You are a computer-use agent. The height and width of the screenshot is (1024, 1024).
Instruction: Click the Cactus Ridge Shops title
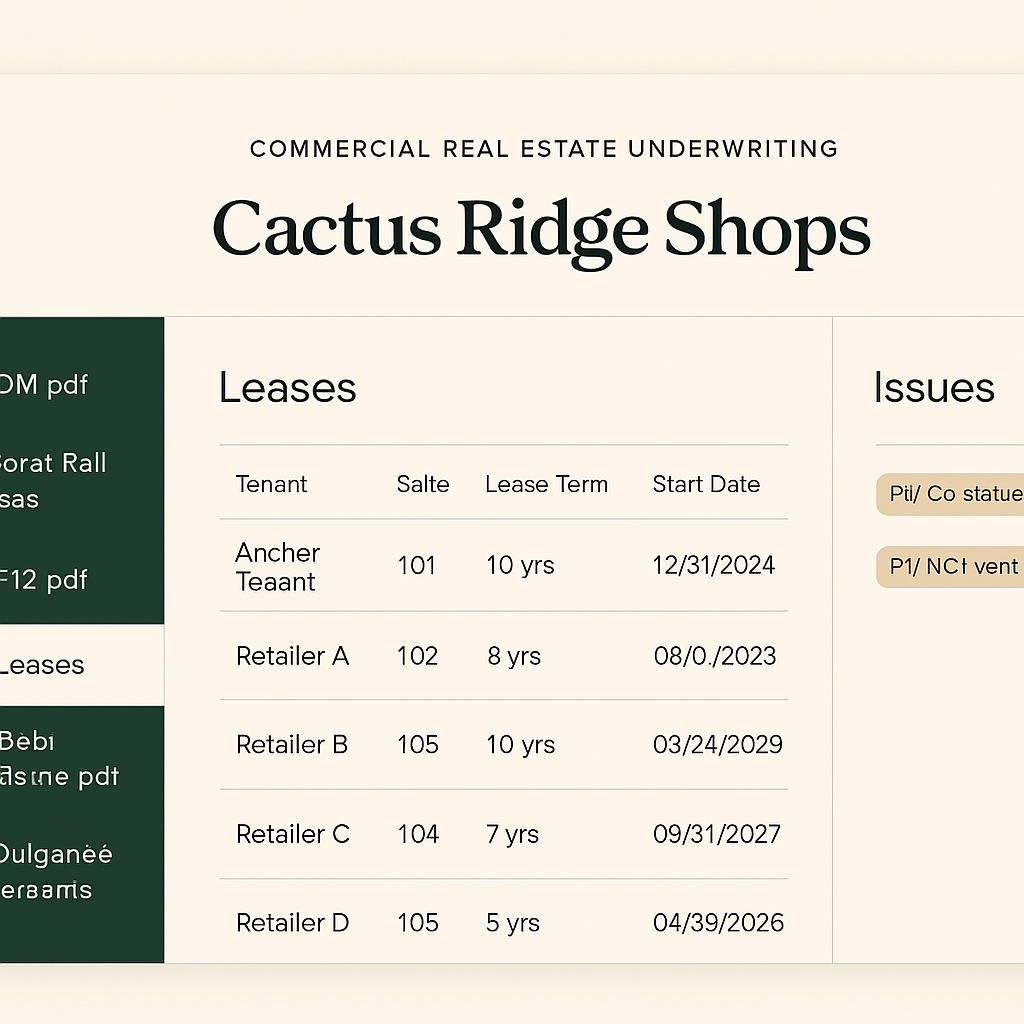(x=541, y=232)
